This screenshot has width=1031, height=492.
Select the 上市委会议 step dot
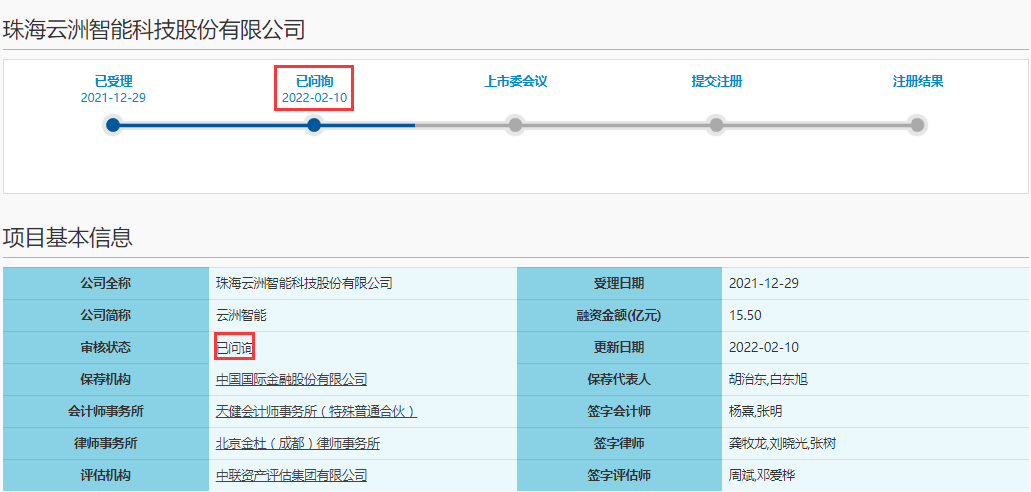click(515, 125)
